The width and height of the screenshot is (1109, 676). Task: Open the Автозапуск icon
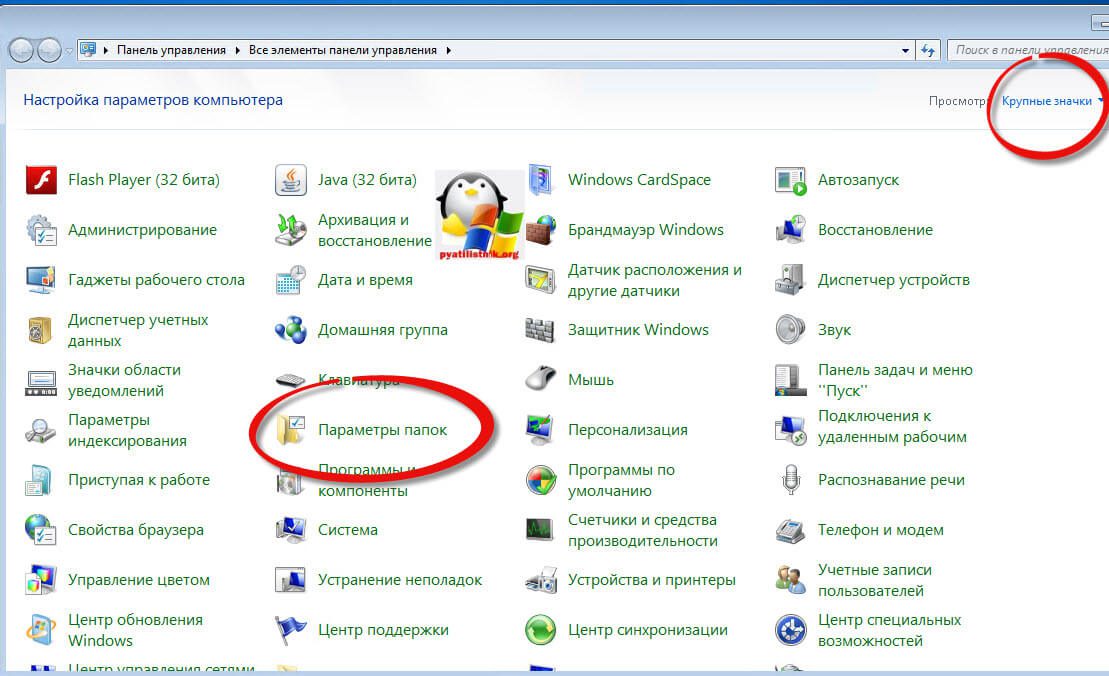[791, 180]
